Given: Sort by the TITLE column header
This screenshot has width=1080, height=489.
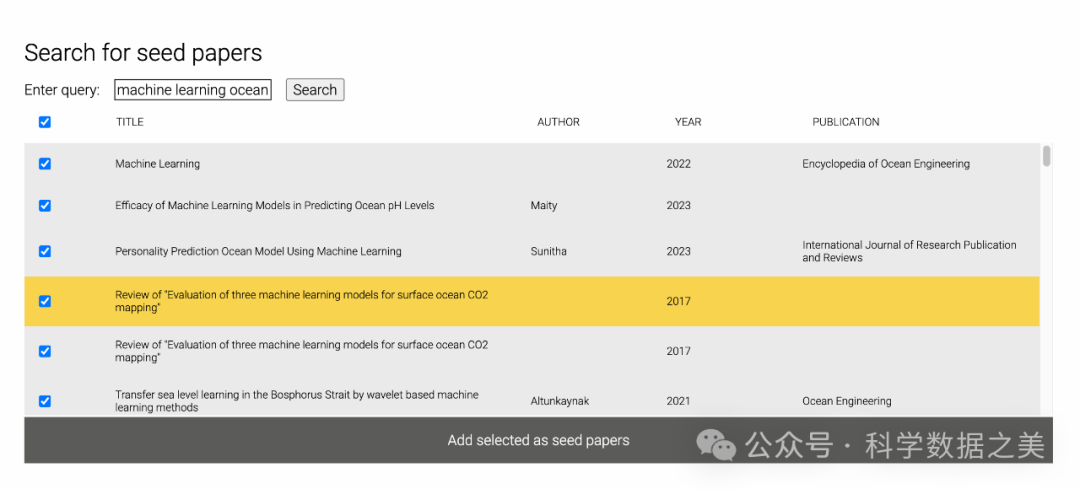Looking at the screenshot, I should 130,122.
